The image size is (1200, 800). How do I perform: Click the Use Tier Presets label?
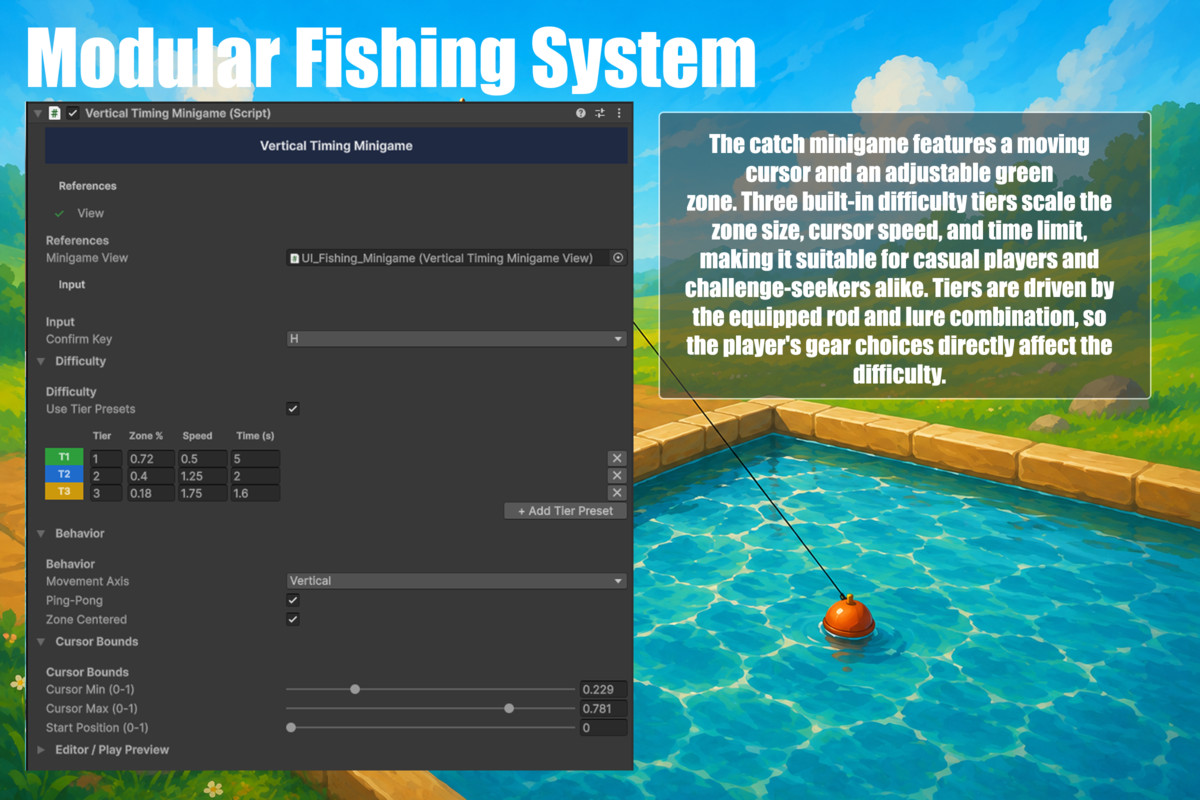[x=91, y=409]
